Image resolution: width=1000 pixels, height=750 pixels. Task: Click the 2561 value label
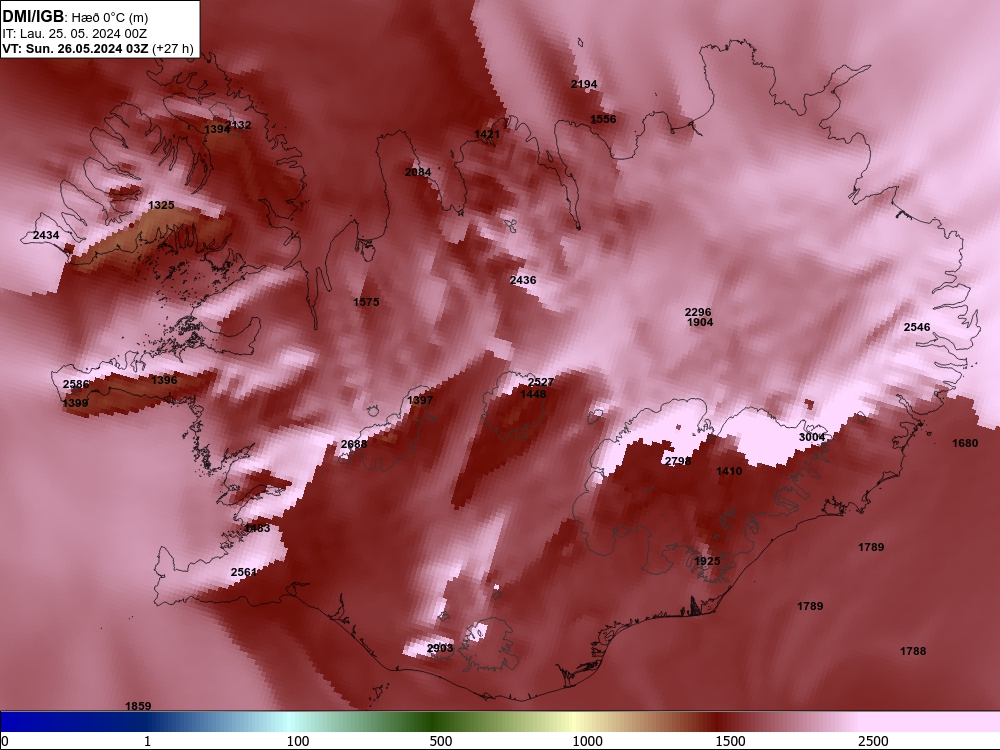tap(244, 572)
